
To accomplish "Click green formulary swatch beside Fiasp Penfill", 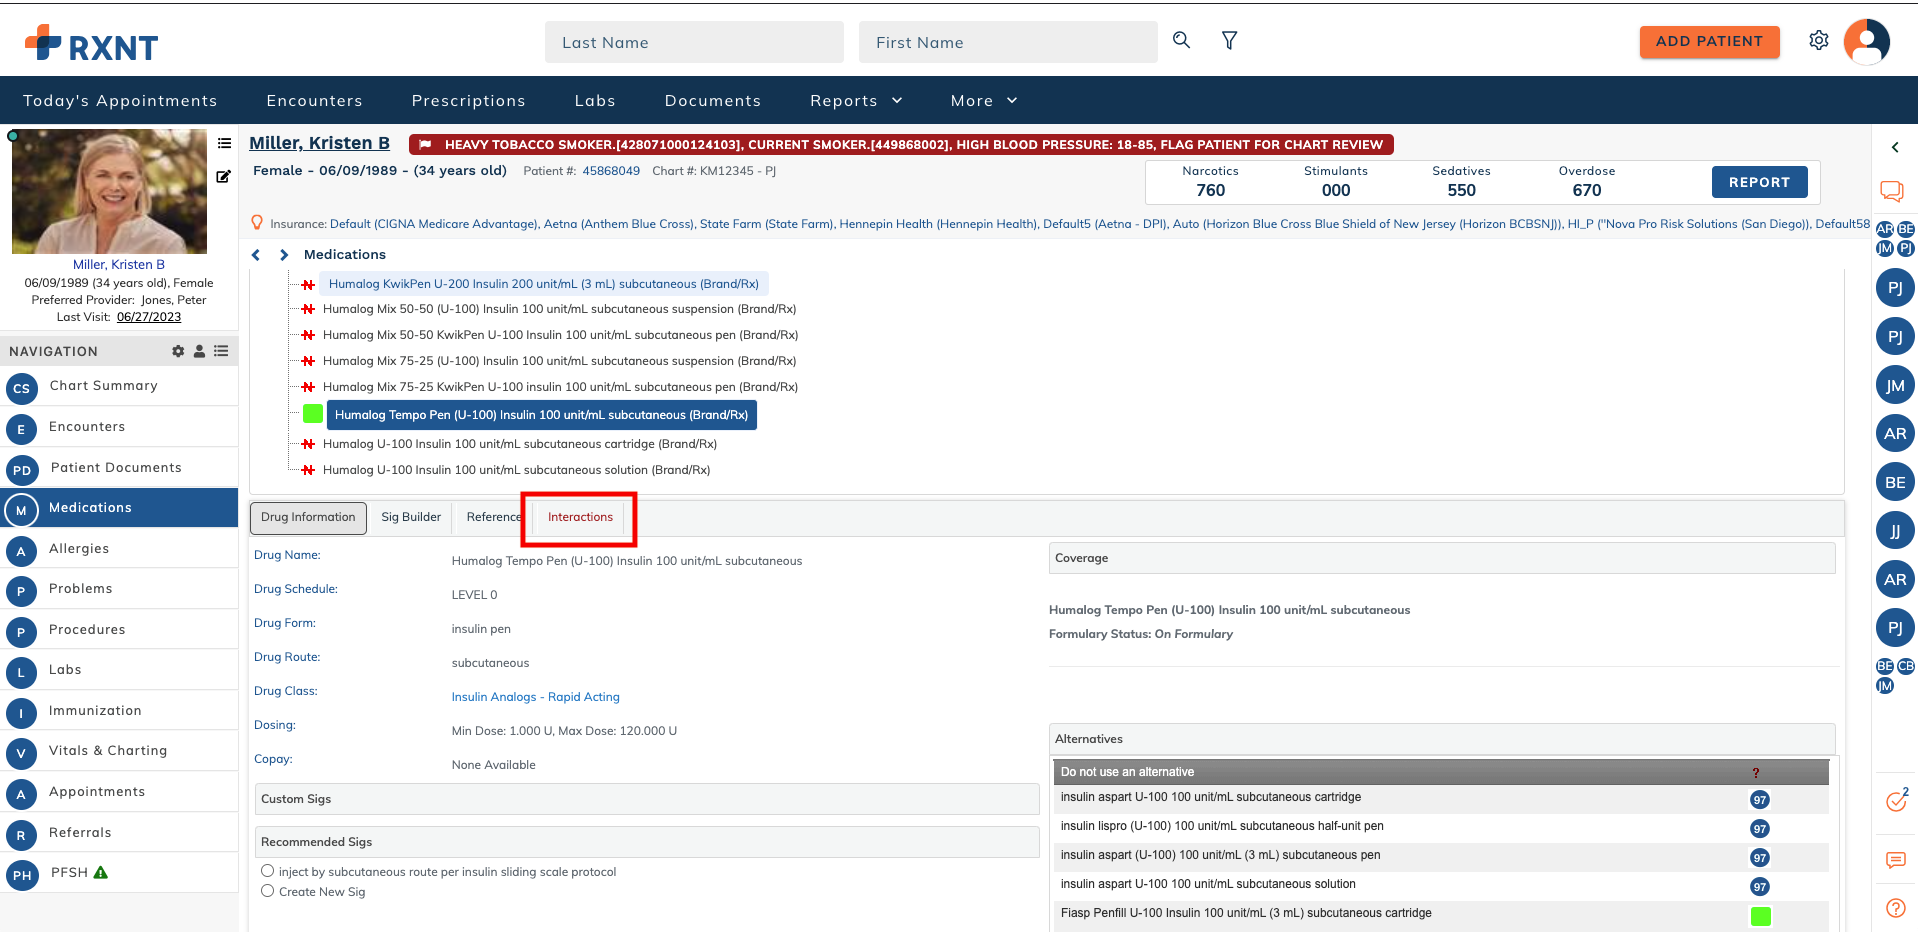I will (1760, 916).
